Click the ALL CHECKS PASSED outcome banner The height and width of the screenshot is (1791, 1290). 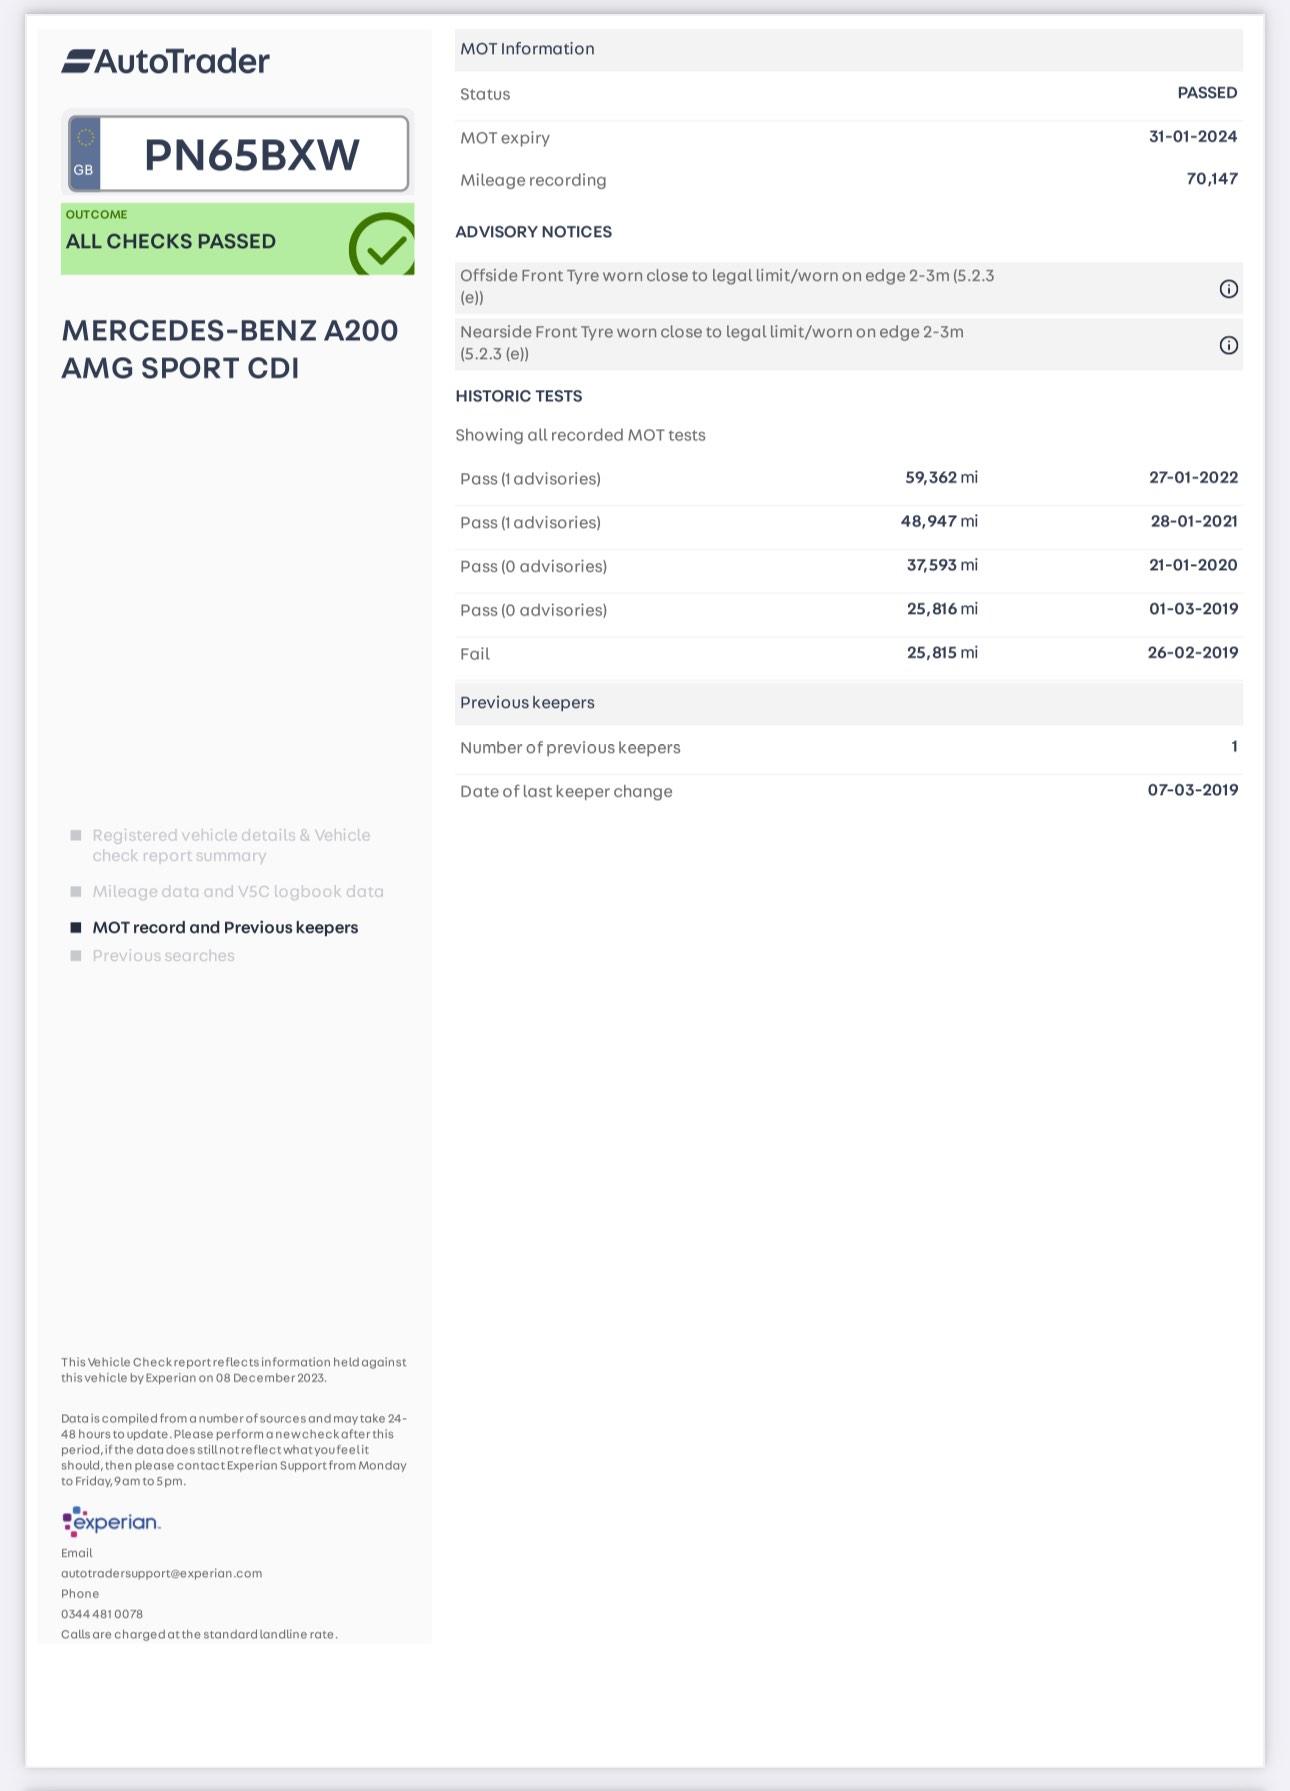[x=238, y=239]
